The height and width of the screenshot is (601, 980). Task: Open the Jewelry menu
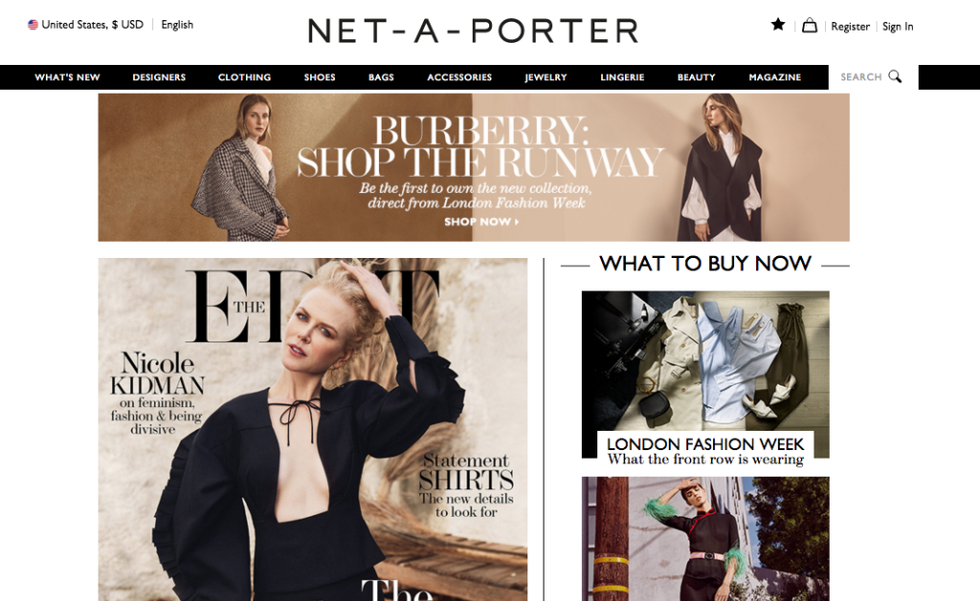tap(546, 77)
